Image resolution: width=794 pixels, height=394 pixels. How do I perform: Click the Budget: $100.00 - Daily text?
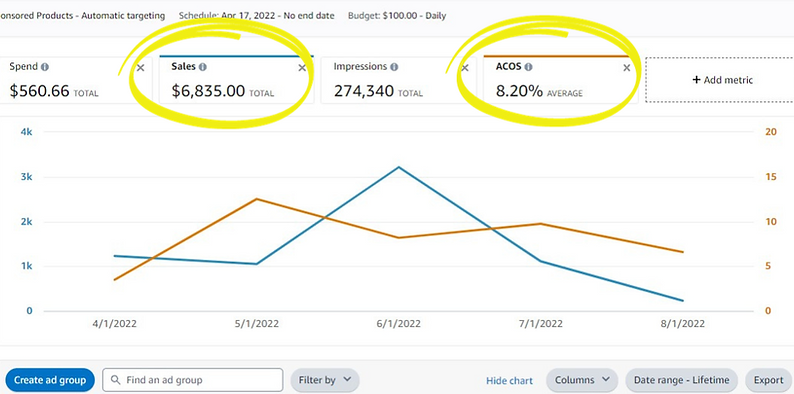pos(397,16)
